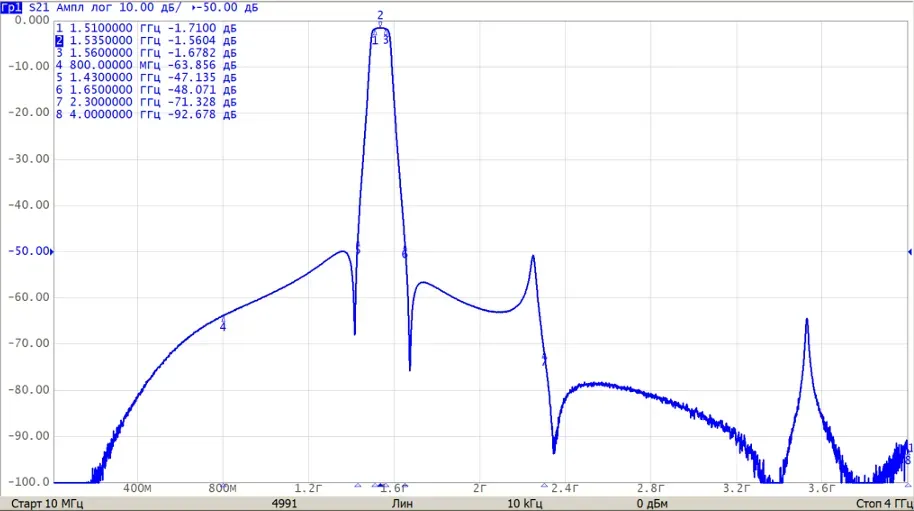This screenshot has width=914, height=511.
Task: Select marker 7 row 2.3000000 ГГц
Action: [x=146, y=102]
